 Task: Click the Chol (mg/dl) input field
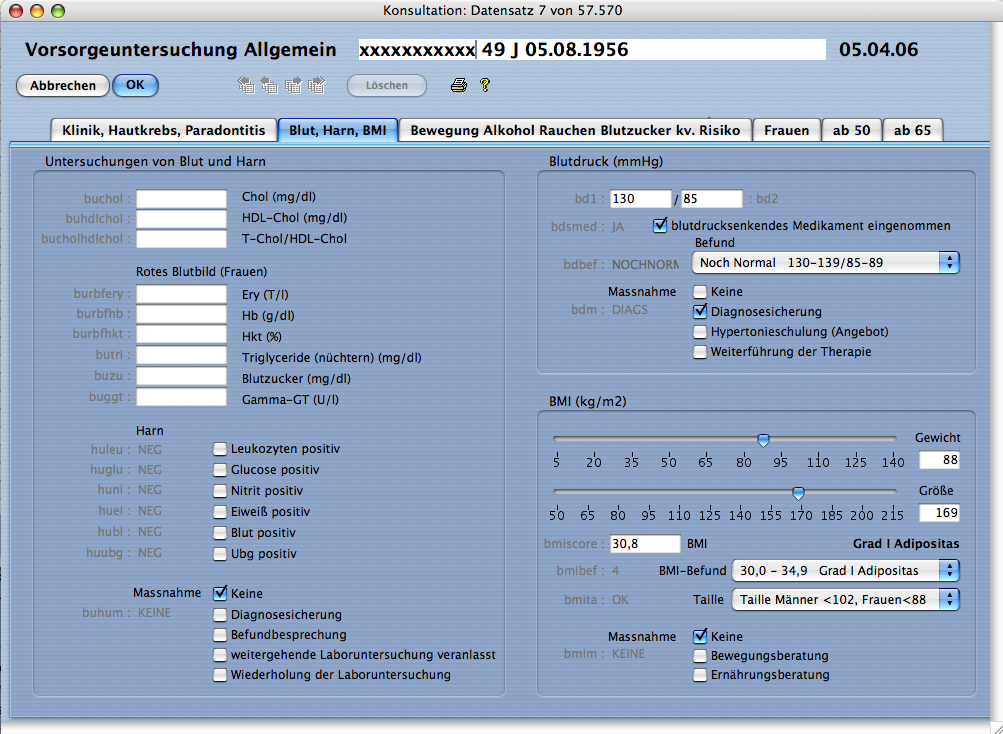[181, 198]
